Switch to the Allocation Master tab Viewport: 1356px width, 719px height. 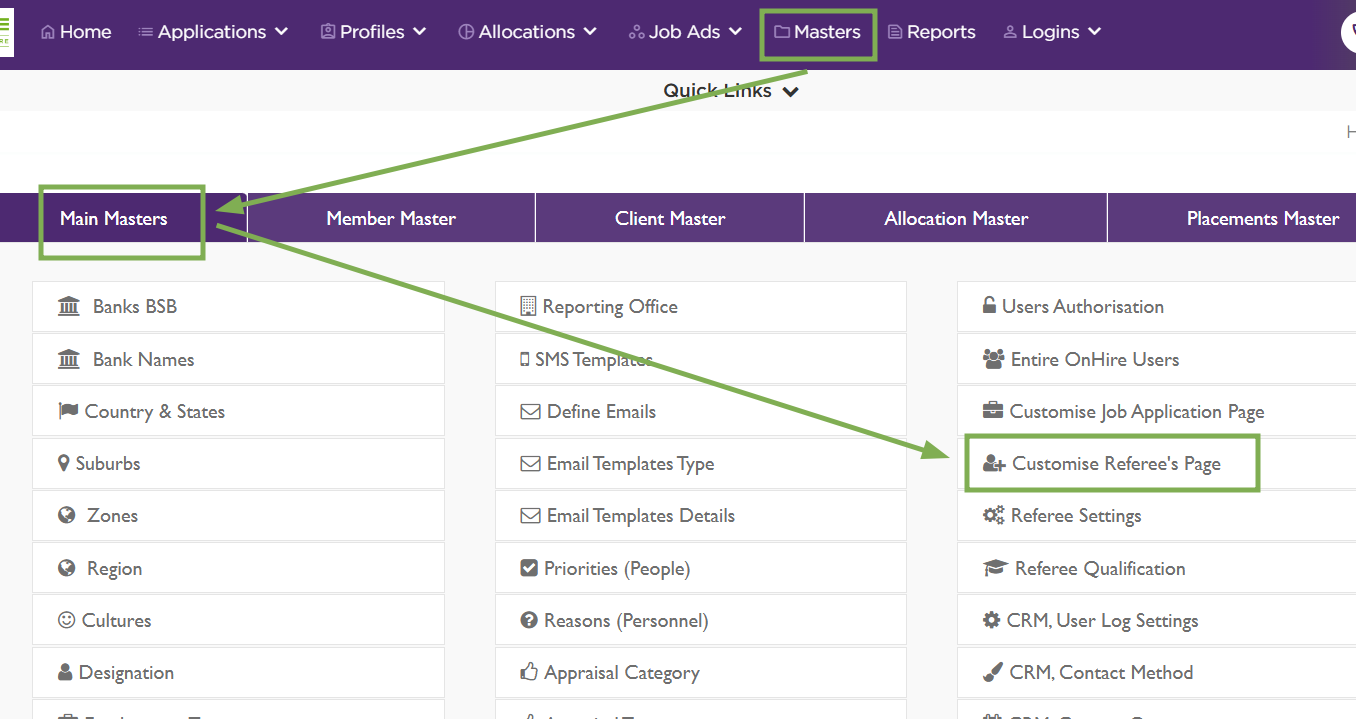[956, 218]
